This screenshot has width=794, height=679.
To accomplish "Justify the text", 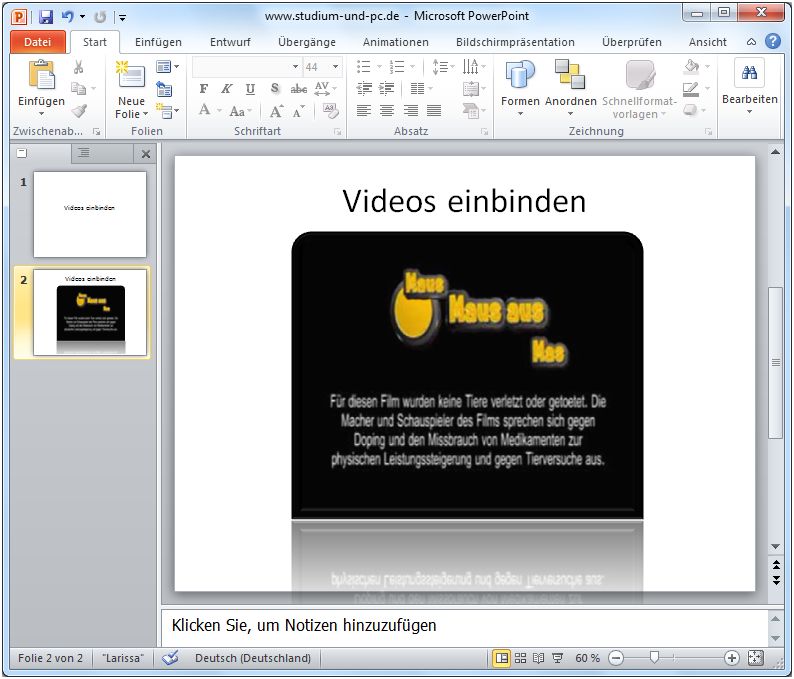I will (434, 110).
